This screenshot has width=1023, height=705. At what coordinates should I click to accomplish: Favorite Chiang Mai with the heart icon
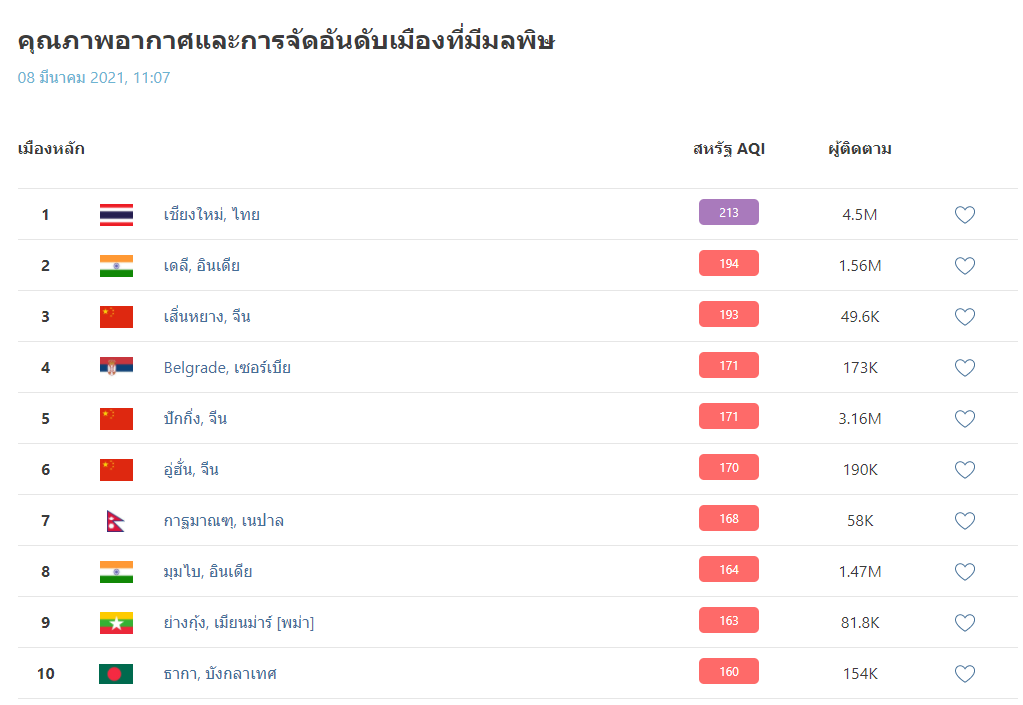pos(964,215)
